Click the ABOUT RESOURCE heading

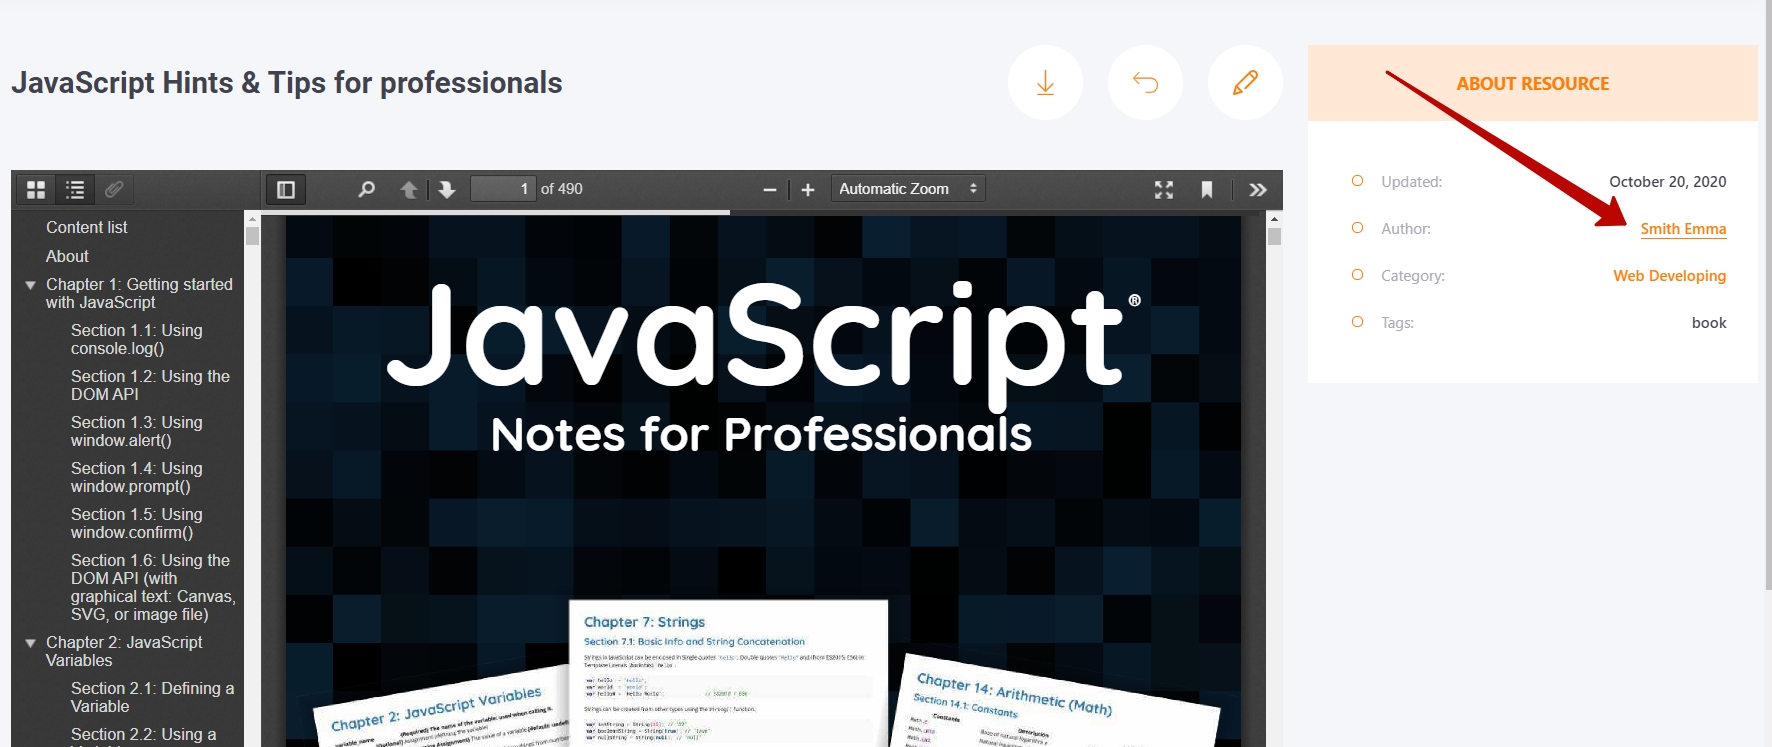pos(1532,84)
